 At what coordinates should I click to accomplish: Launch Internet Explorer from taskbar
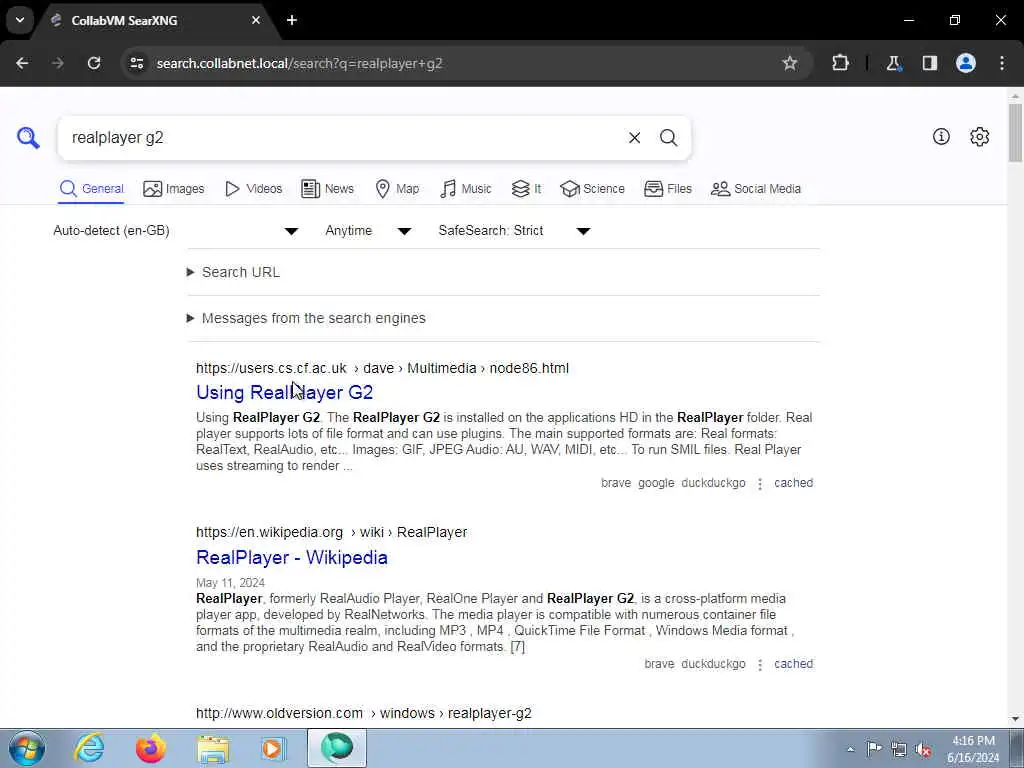pos(89,748)
